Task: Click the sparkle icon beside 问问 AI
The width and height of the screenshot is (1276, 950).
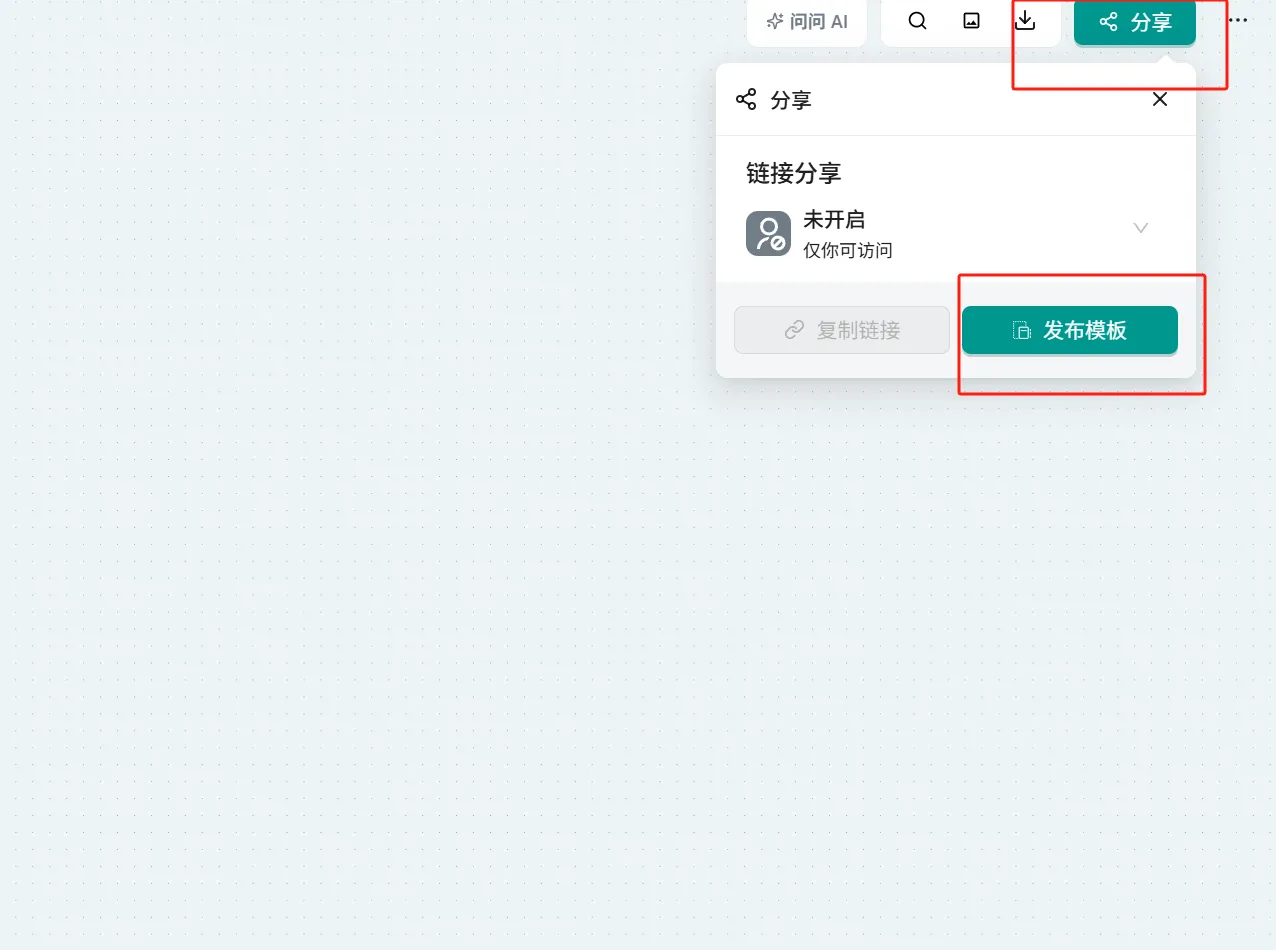Action: pyautogui.click(x=774, y=22)
